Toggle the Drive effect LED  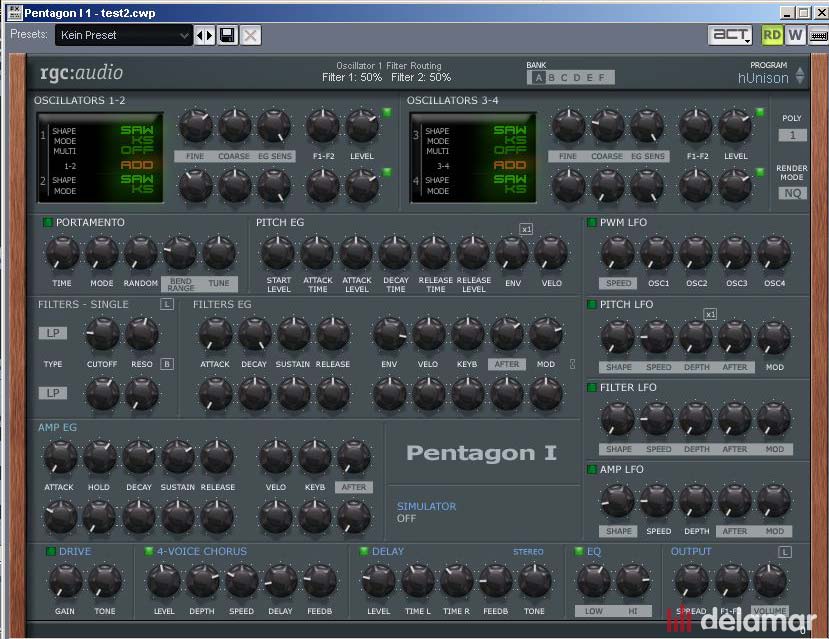51,551
